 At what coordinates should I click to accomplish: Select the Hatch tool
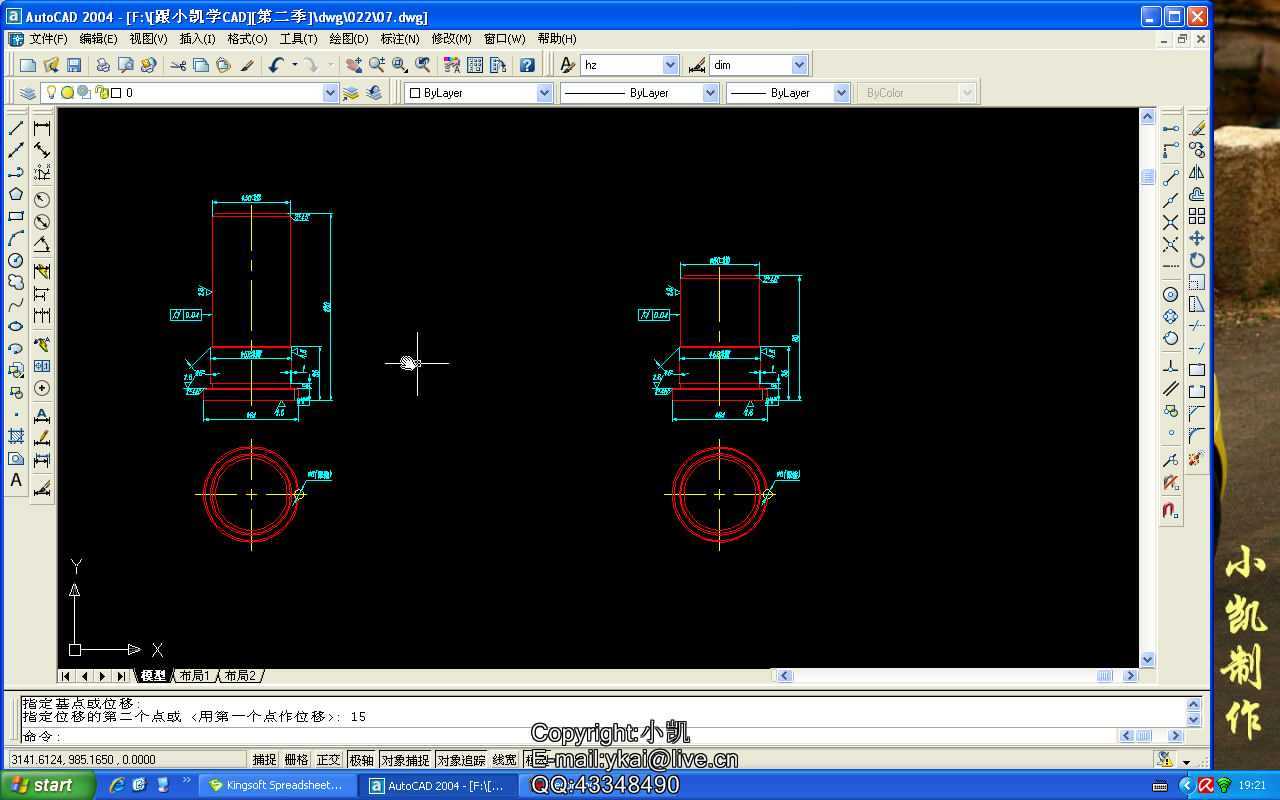[x=16, y=436]
